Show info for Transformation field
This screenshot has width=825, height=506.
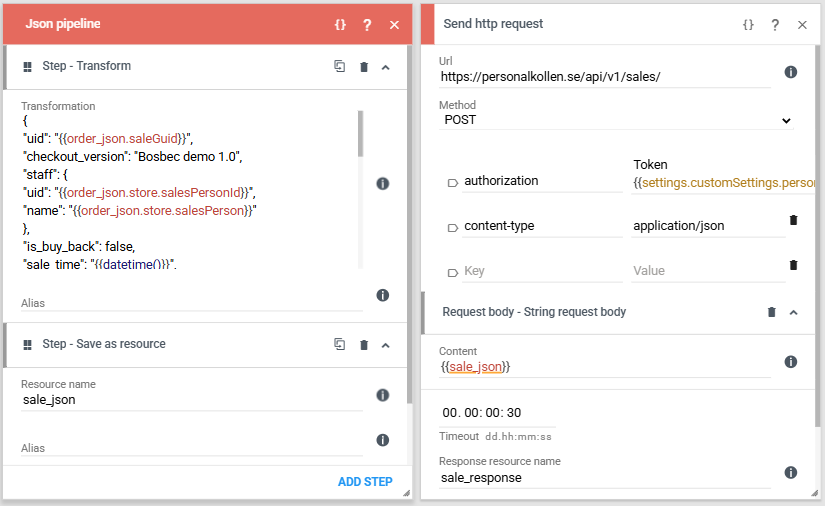(x=383, y=184)
